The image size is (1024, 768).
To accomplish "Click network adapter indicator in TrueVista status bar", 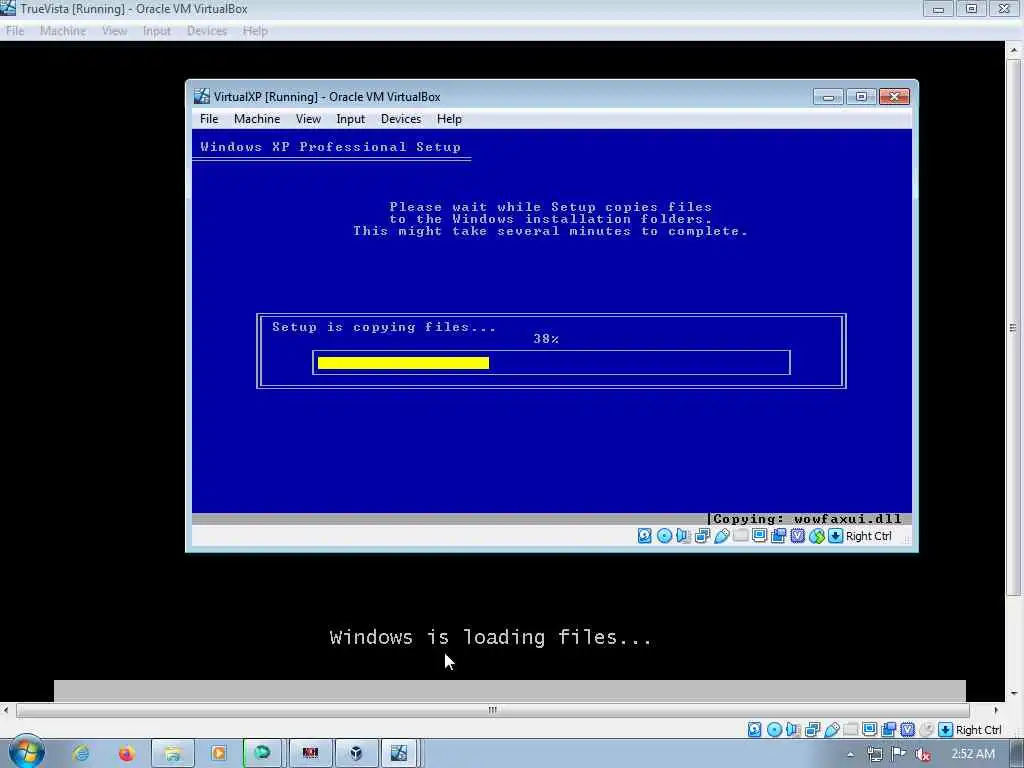I will (812, 729).
